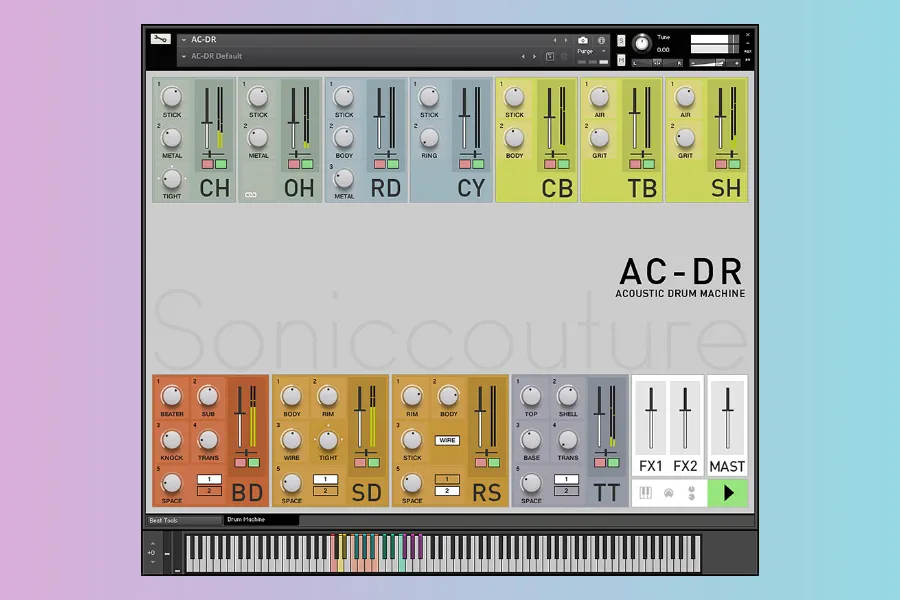
Task: Select kit option 2 on BD channel
Action: coord(209,491)
